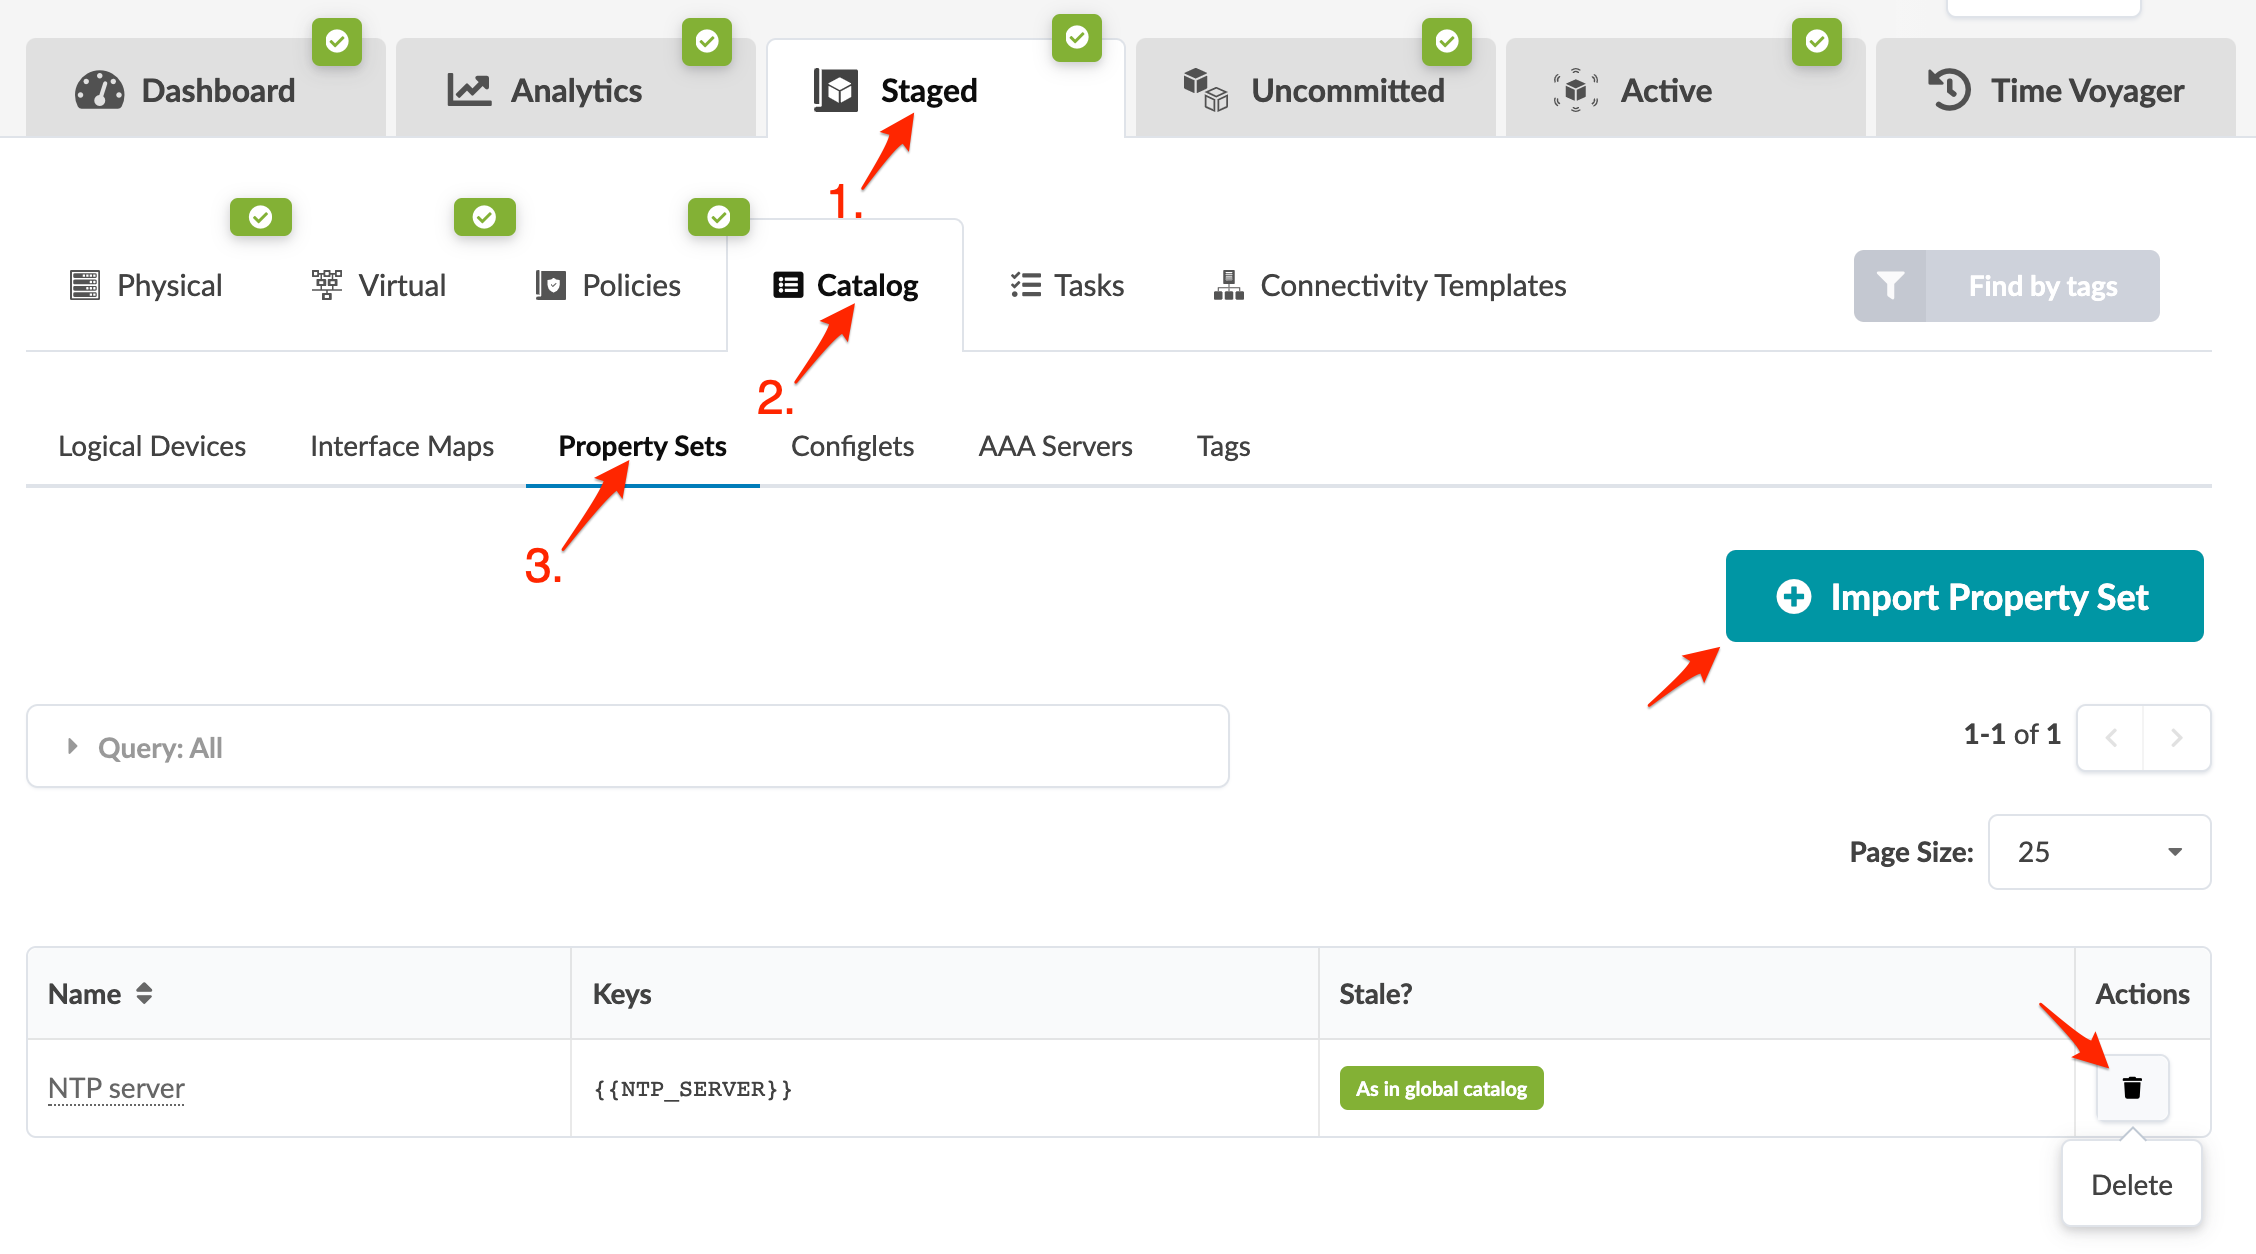The image size is (2256, 1254).
Task: Switch to the Configlets tab
Action: 852,446
